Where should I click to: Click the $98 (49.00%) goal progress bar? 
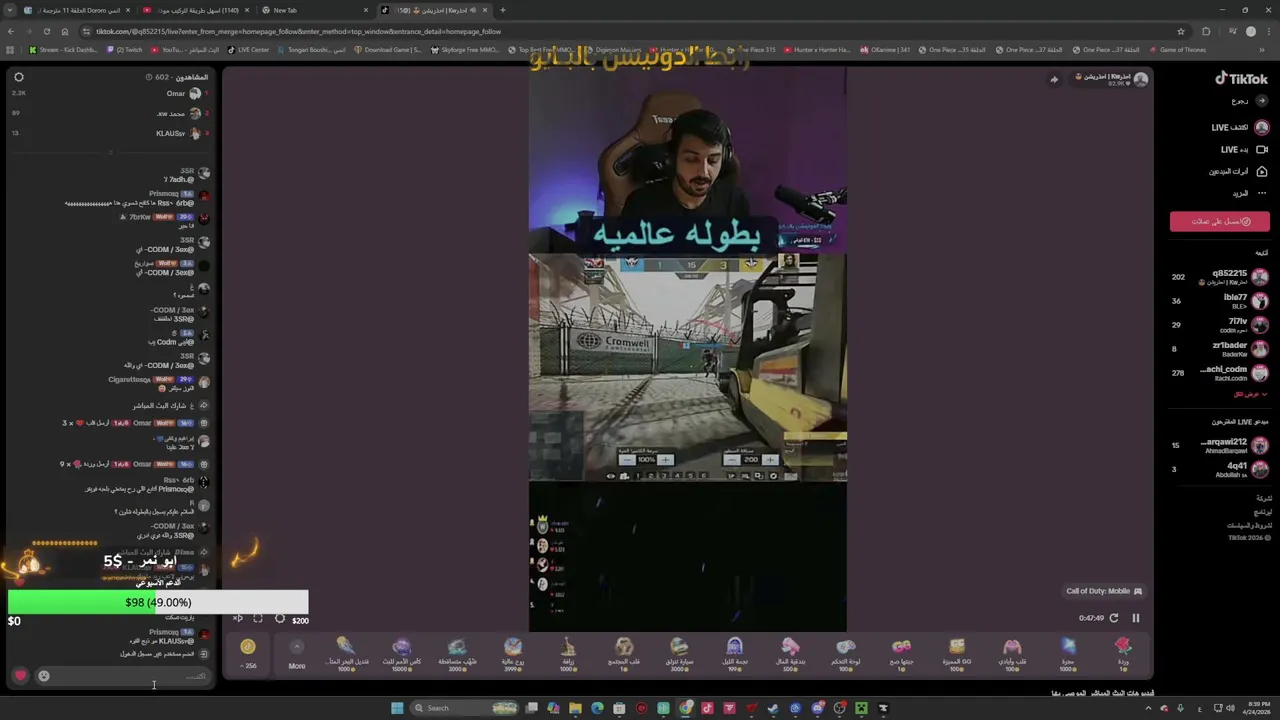coord(158,602)
